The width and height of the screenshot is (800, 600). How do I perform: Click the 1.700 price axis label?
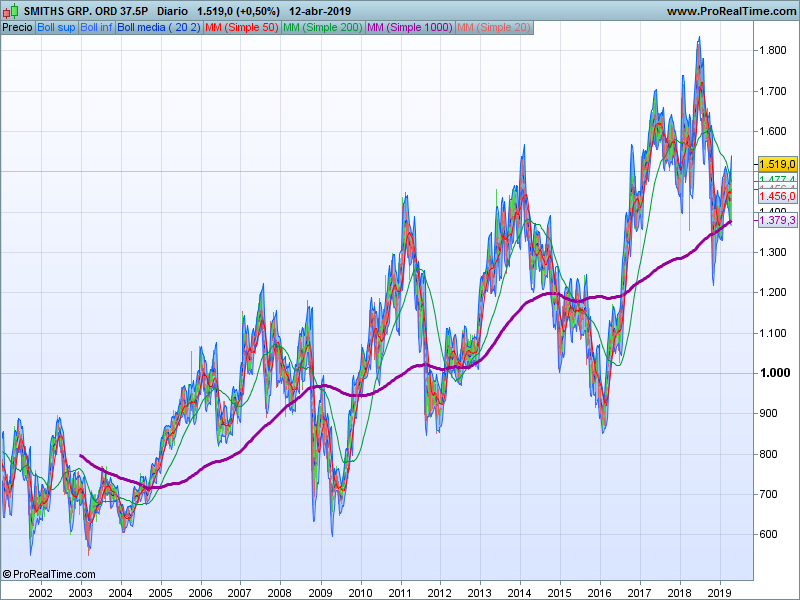773,91
